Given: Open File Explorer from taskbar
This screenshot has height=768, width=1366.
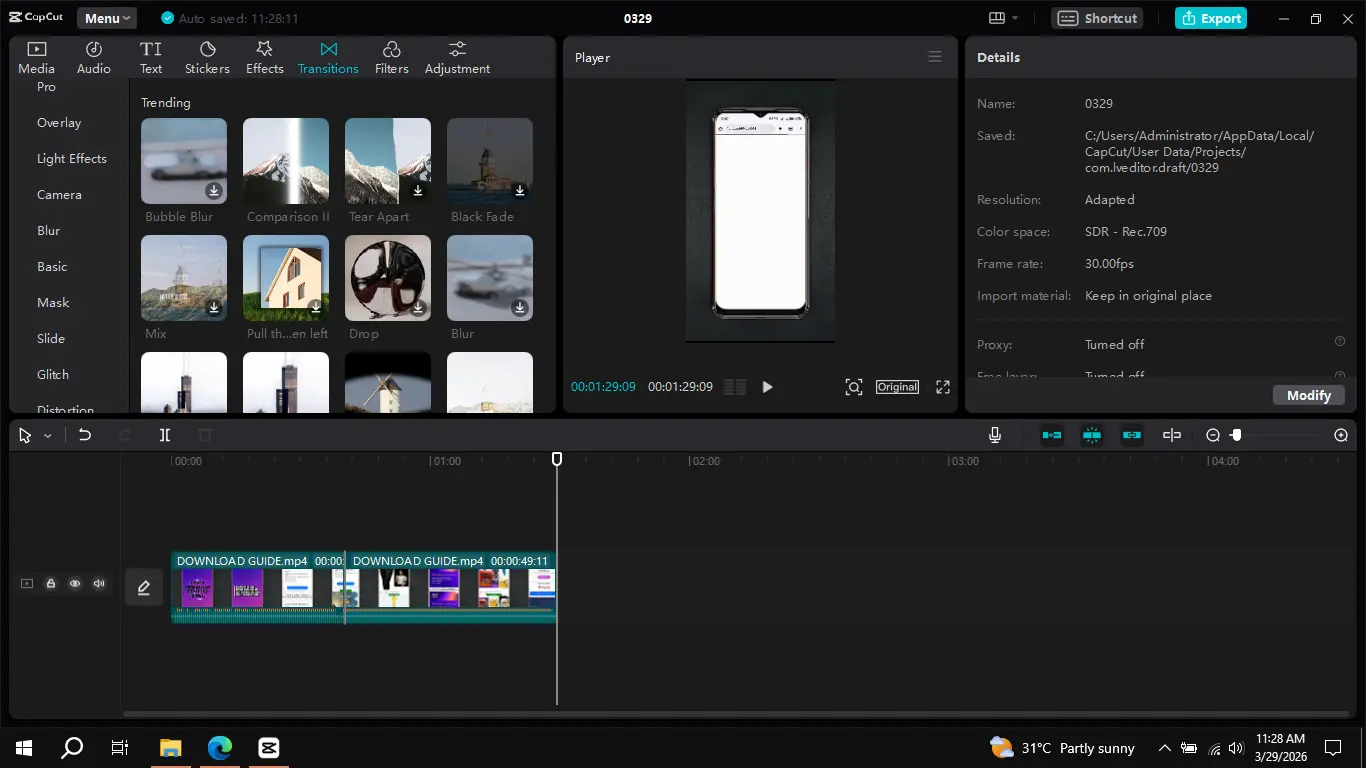Looking at the screenshot, I should [171, 748].
